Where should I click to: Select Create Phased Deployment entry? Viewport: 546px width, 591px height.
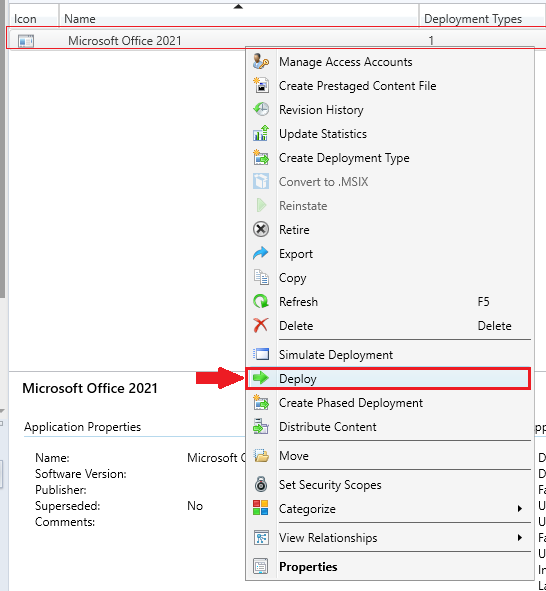[x=390, y=403]
